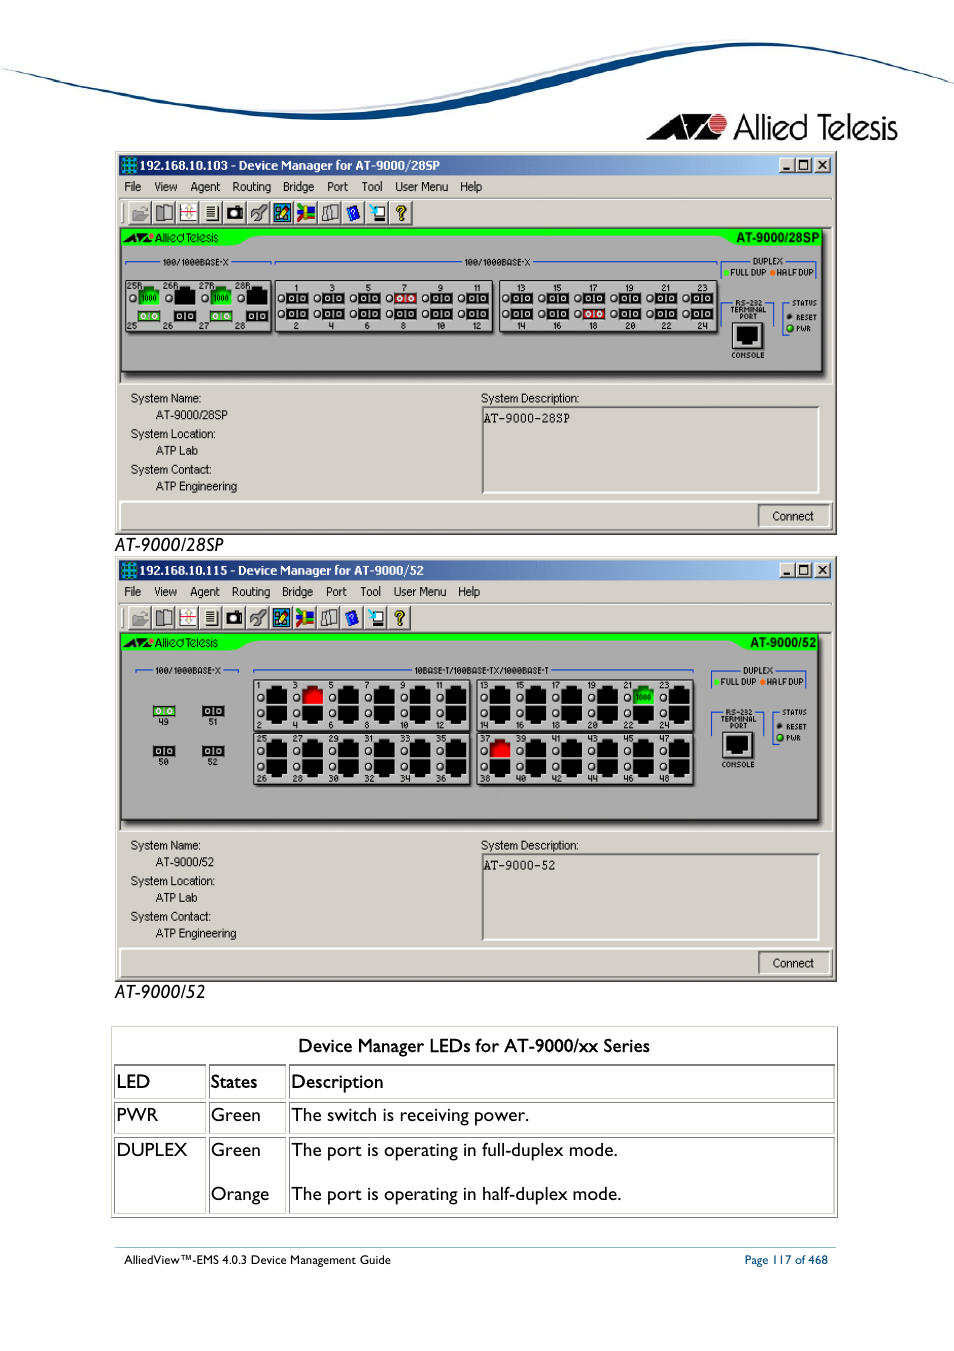The image size is (954, 1351).
Task: Select green SFP port 49 on AT-9000/52
Action: pos(164,711)
